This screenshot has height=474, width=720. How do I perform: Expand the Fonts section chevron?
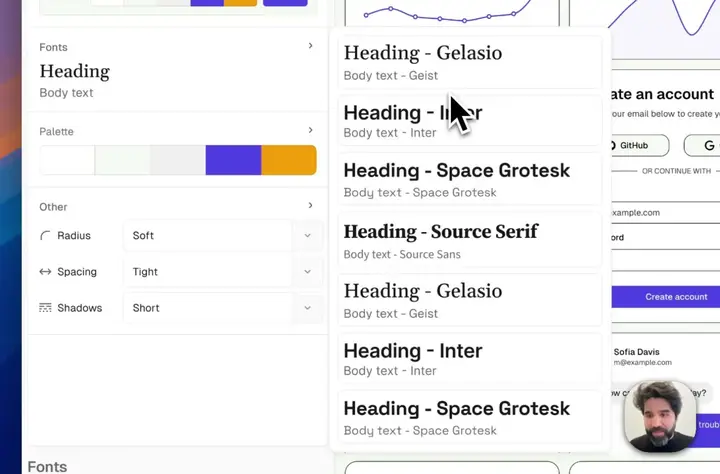pyautogui.click(x=310, y=45)
